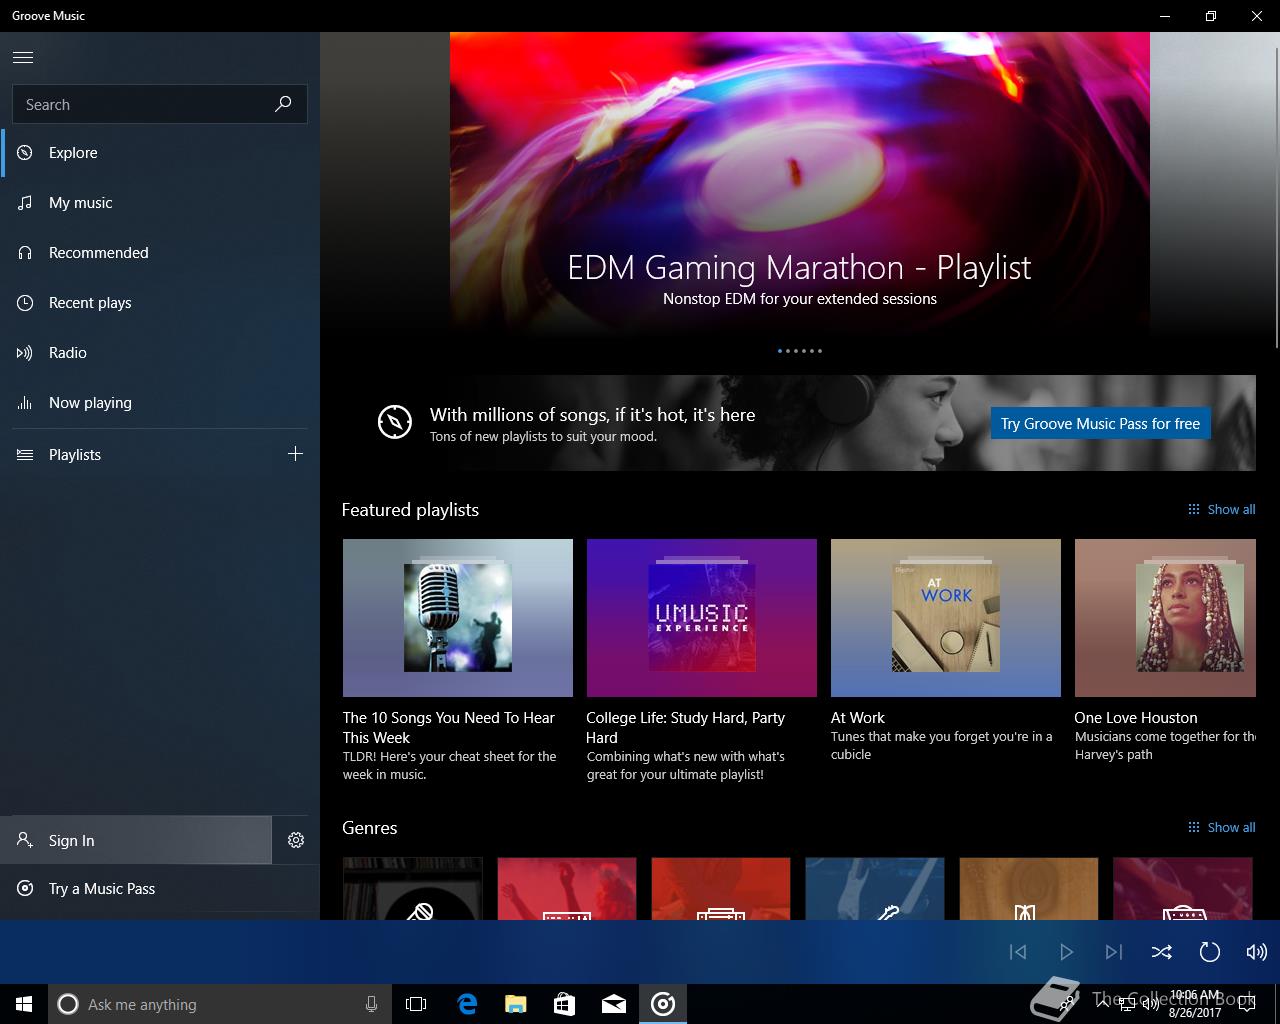Click the compass icon in promo banner
Screen dimensions: 1280x1024
[395, 422]
